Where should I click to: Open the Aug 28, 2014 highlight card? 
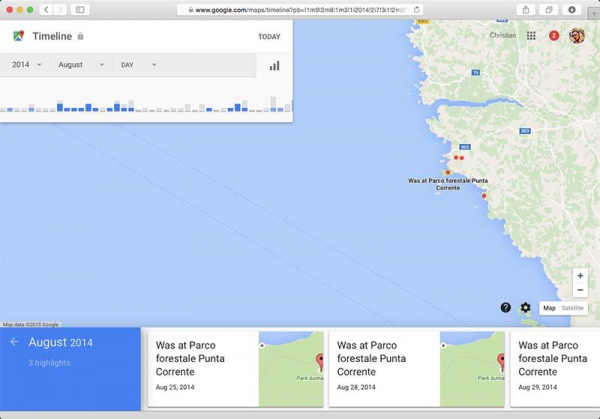tap(417, 369)
